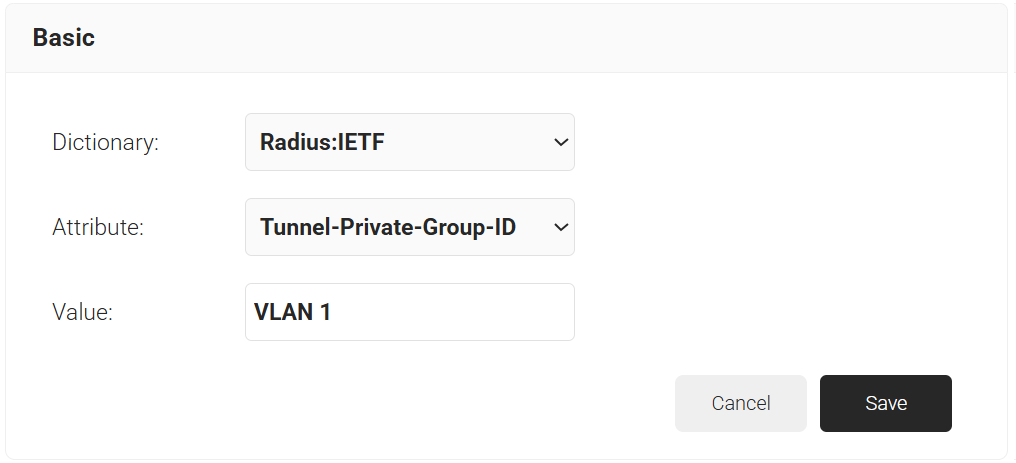Image resolution: width=1016 pixels, height=463 pixels.
Task: Click the "Attribute:" field label
Action: pyautogui.click(x=98, y=227)
